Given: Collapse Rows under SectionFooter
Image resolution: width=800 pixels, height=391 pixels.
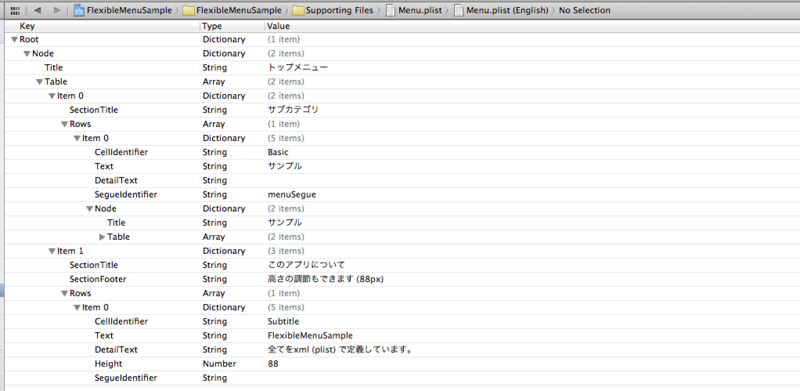Looking at the screenshot, I should 64,294.
